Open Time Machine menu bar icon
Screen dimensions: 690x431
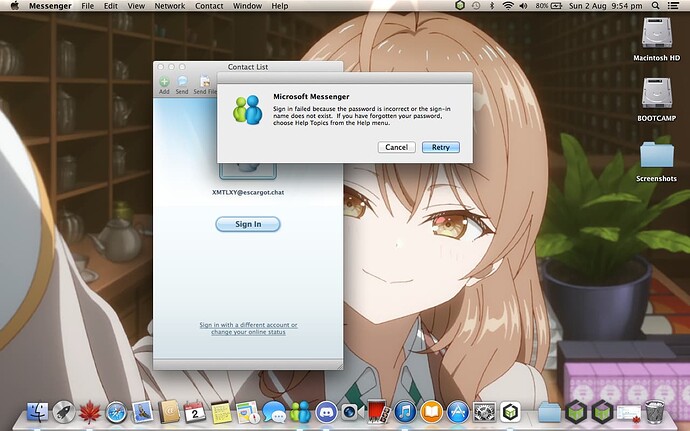pyautogui.click(x=476, y=6)
